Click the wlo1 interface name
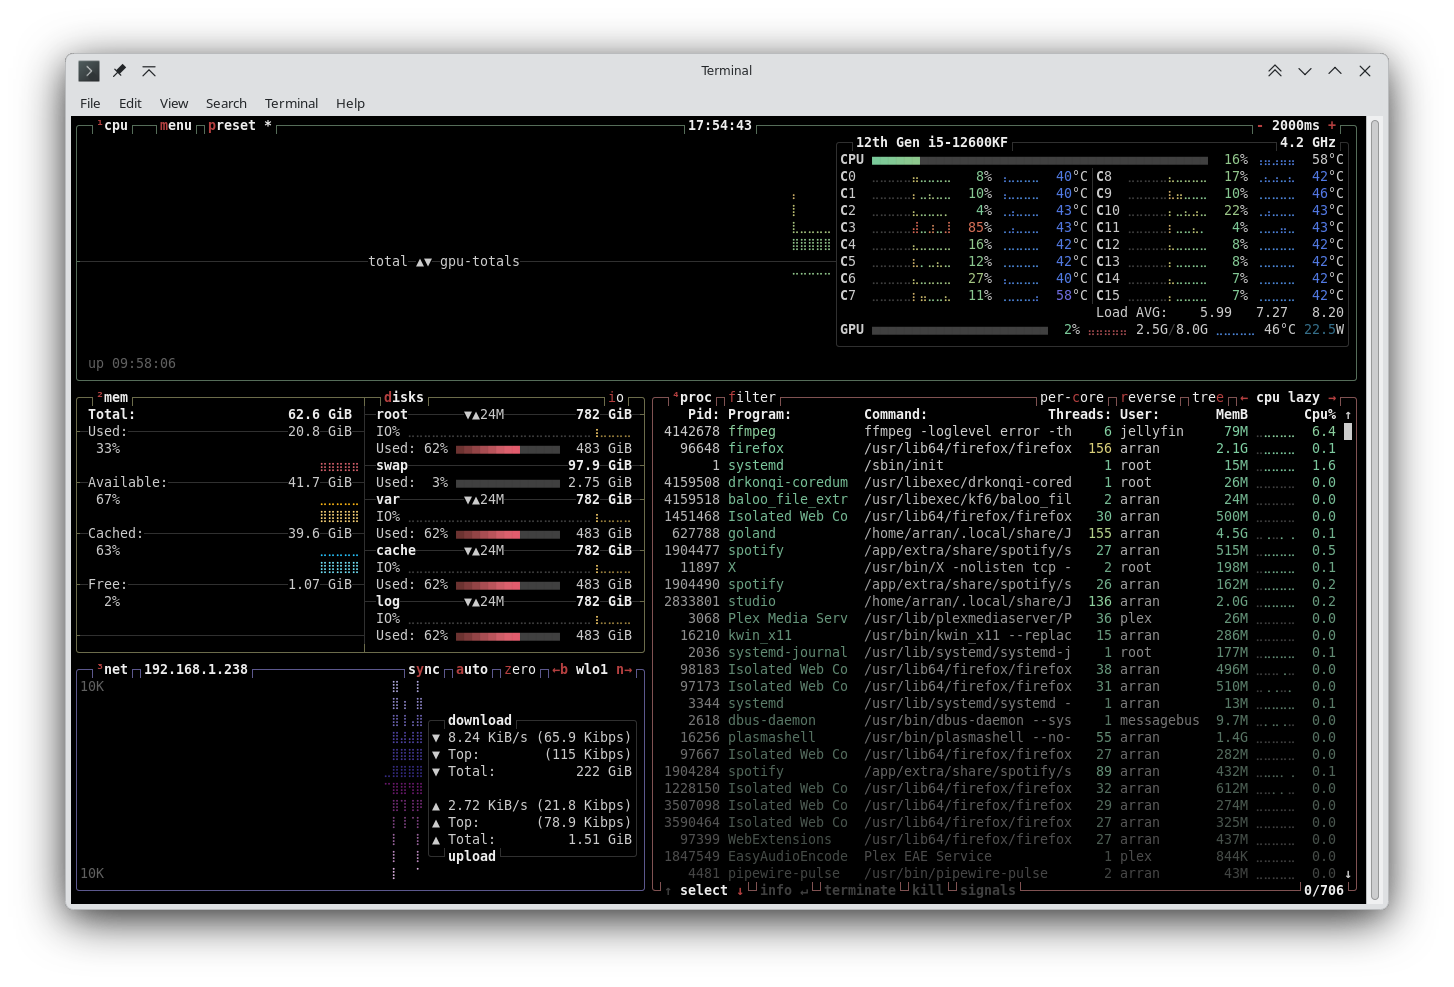The height and width of the screenshot is (987, 1454). click(x=592, y=670)
